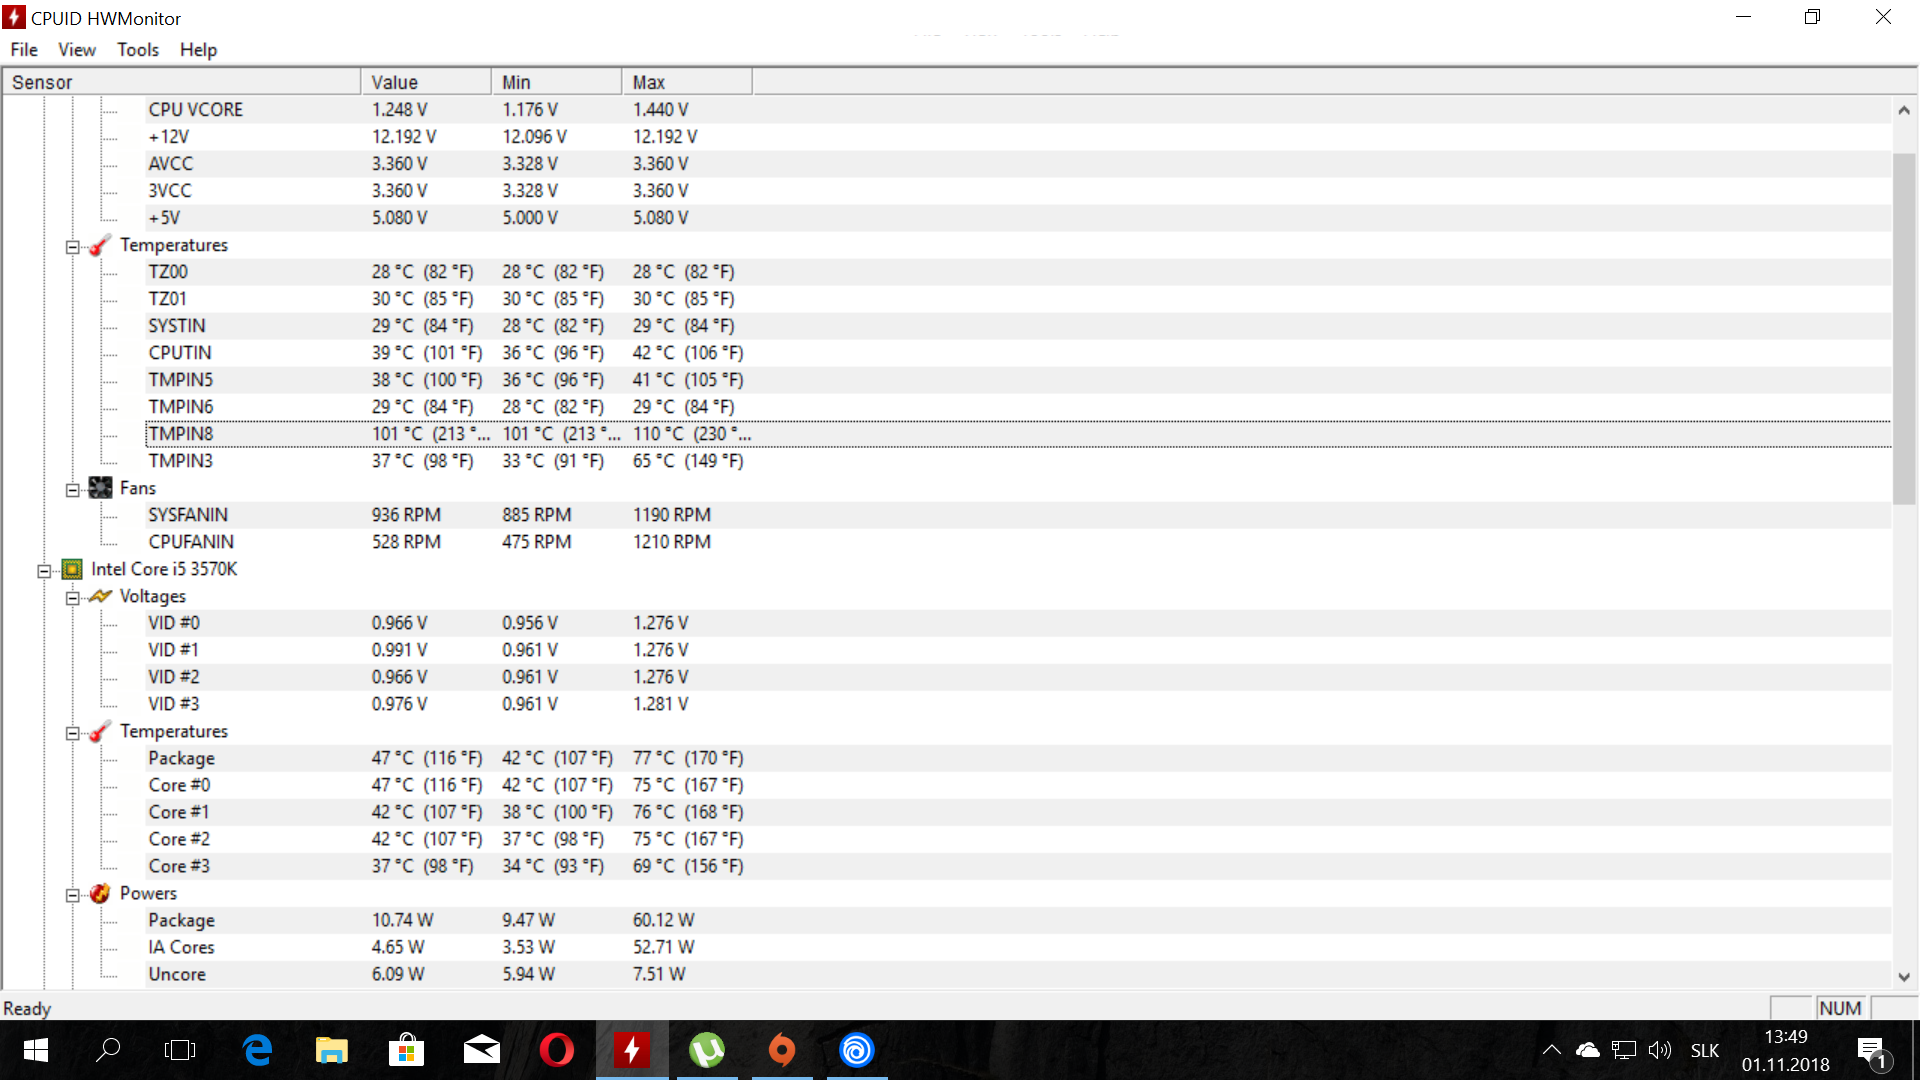Image resolution: width=1920 pixels, height=1080 pixels.
Task: Collapse the CPU Voltages section
Action: 72,598
